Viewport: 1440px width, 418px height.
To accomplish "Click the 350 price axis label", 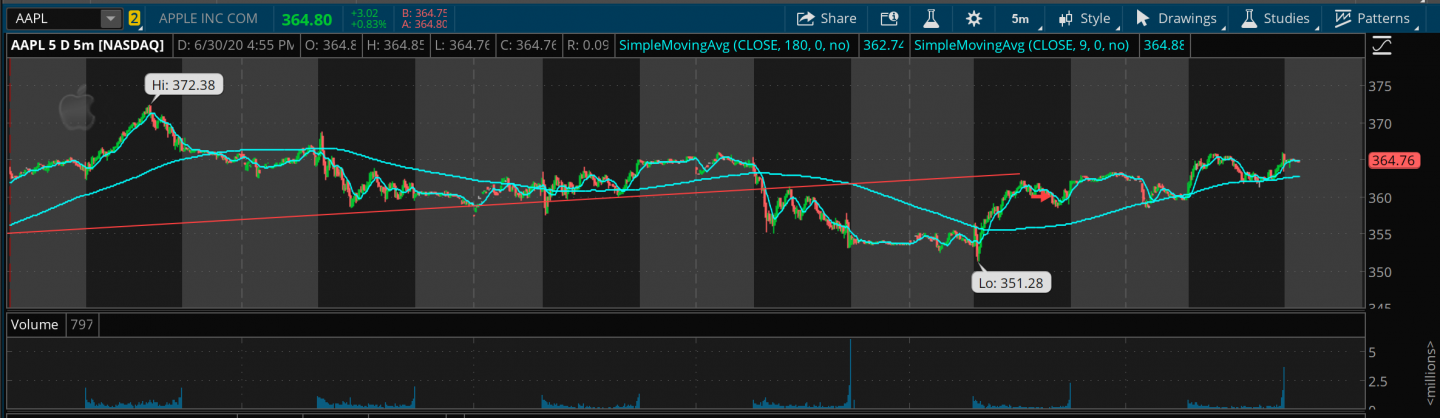I will 1381,272.
